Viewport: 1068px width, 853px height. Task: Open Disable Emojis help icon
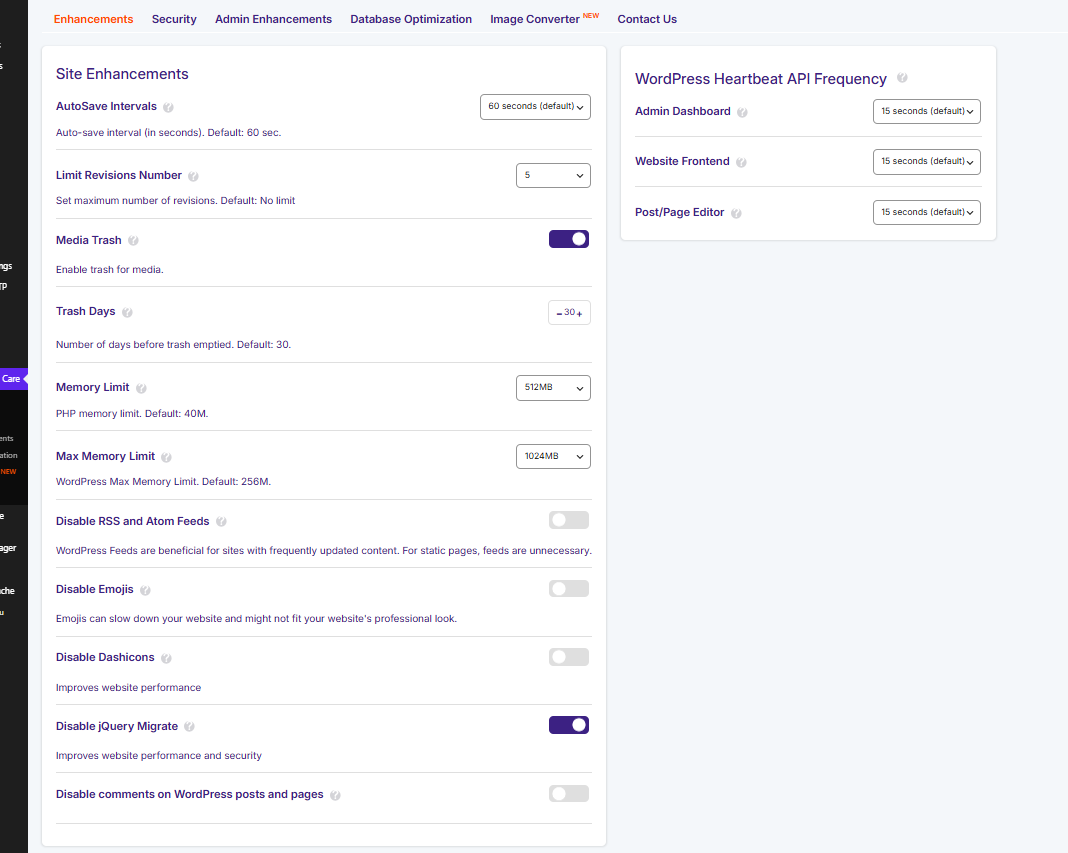(x=145, y=590)
